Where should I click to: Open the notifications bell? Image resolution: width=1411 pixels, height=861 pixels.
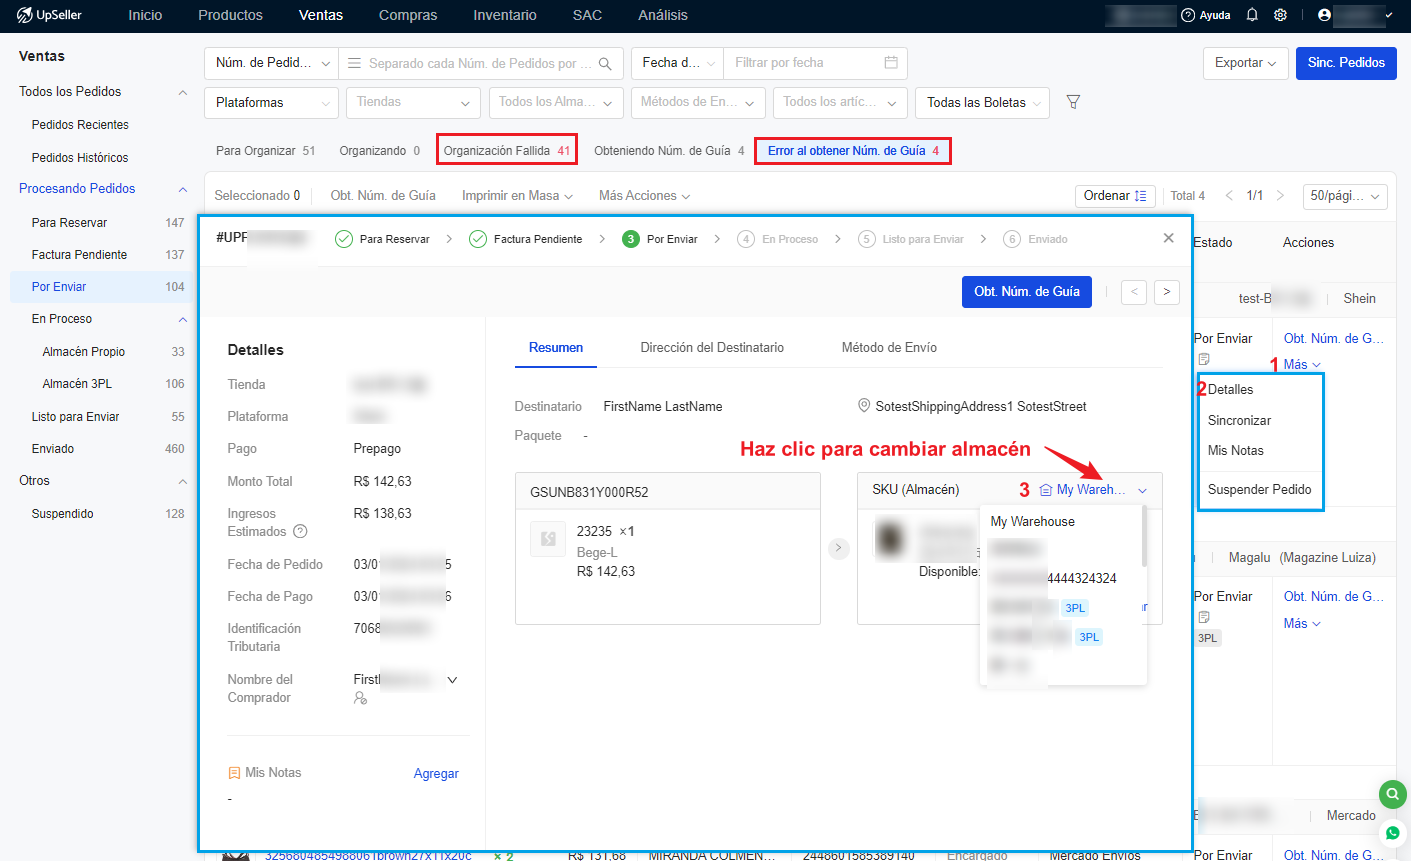click(1252, 15)
